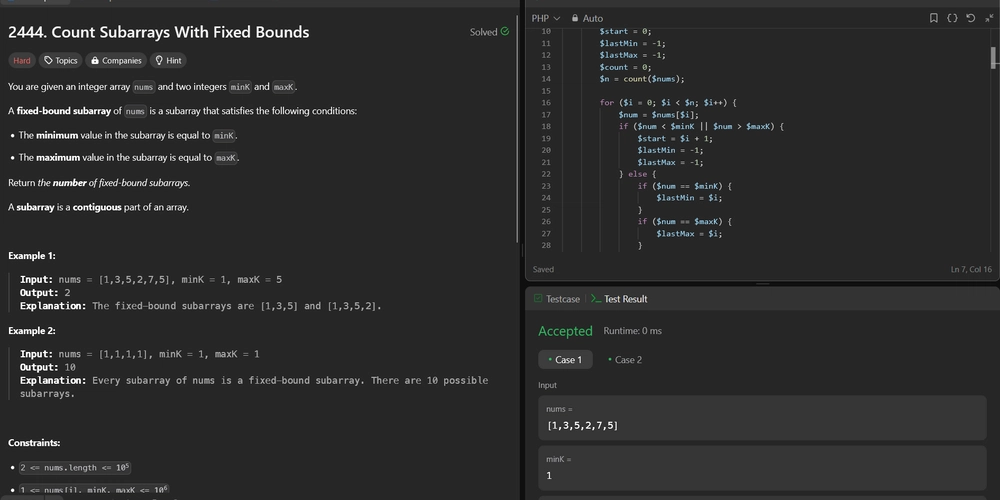Click the 'if ($num == $minK) {' line
The height and width of the screenshot is (500, 1000).
point(684,186)
